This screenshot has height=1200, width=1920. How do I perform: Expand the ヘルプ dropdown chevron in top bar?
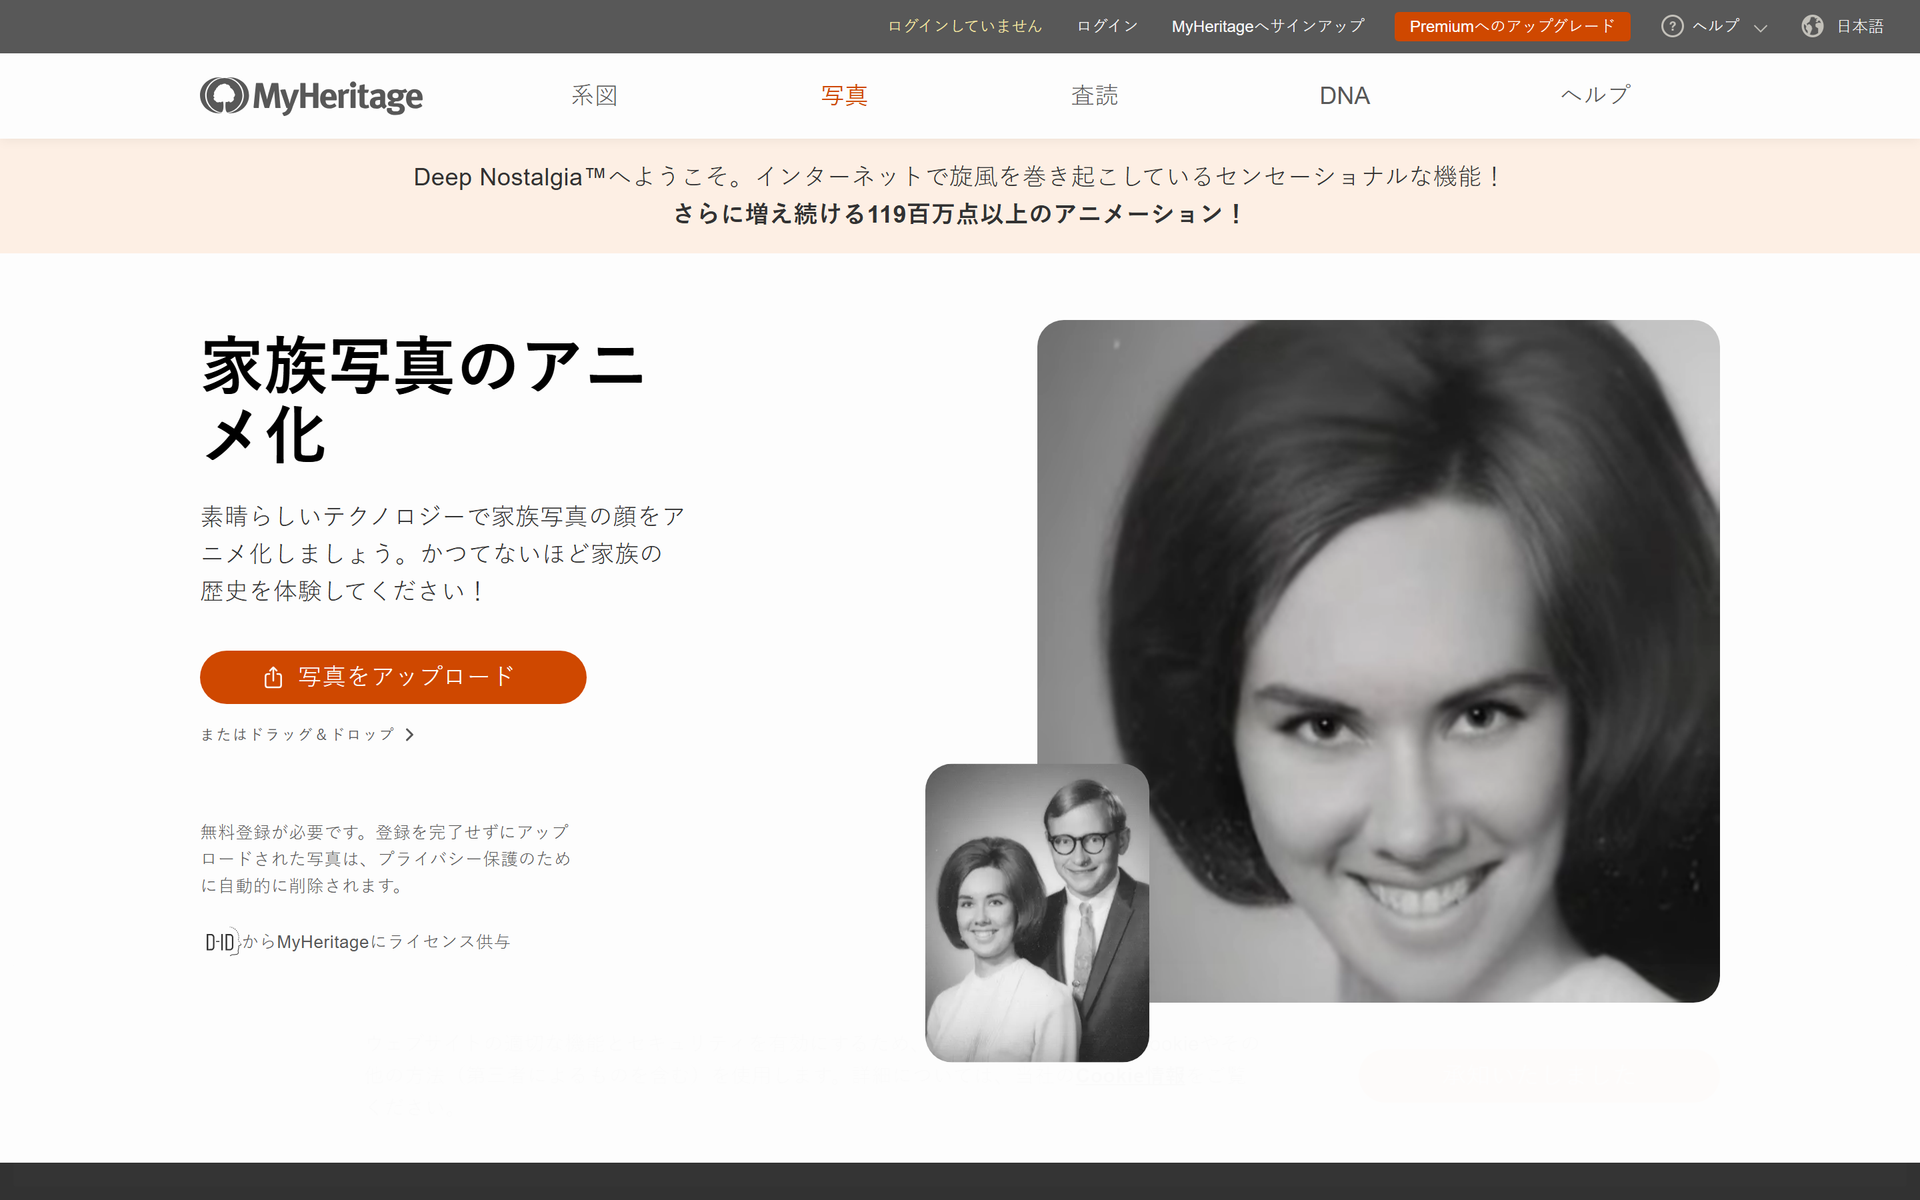point(1761,28)
